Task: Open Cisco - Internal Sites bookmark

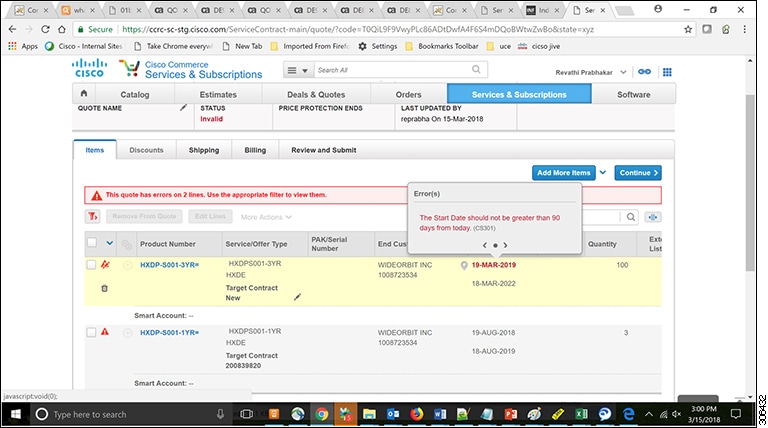Action: point(83,46)
